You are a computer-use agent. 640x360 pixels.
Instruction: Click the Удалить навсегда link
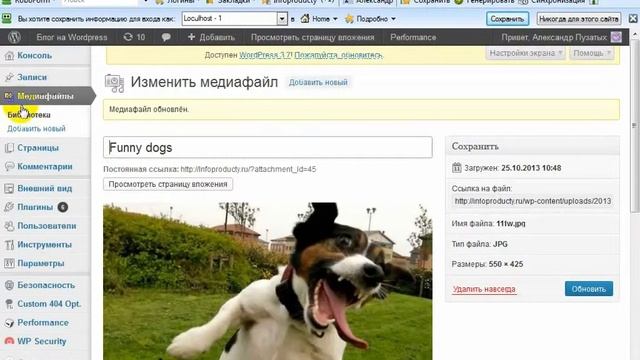(484, 289)
